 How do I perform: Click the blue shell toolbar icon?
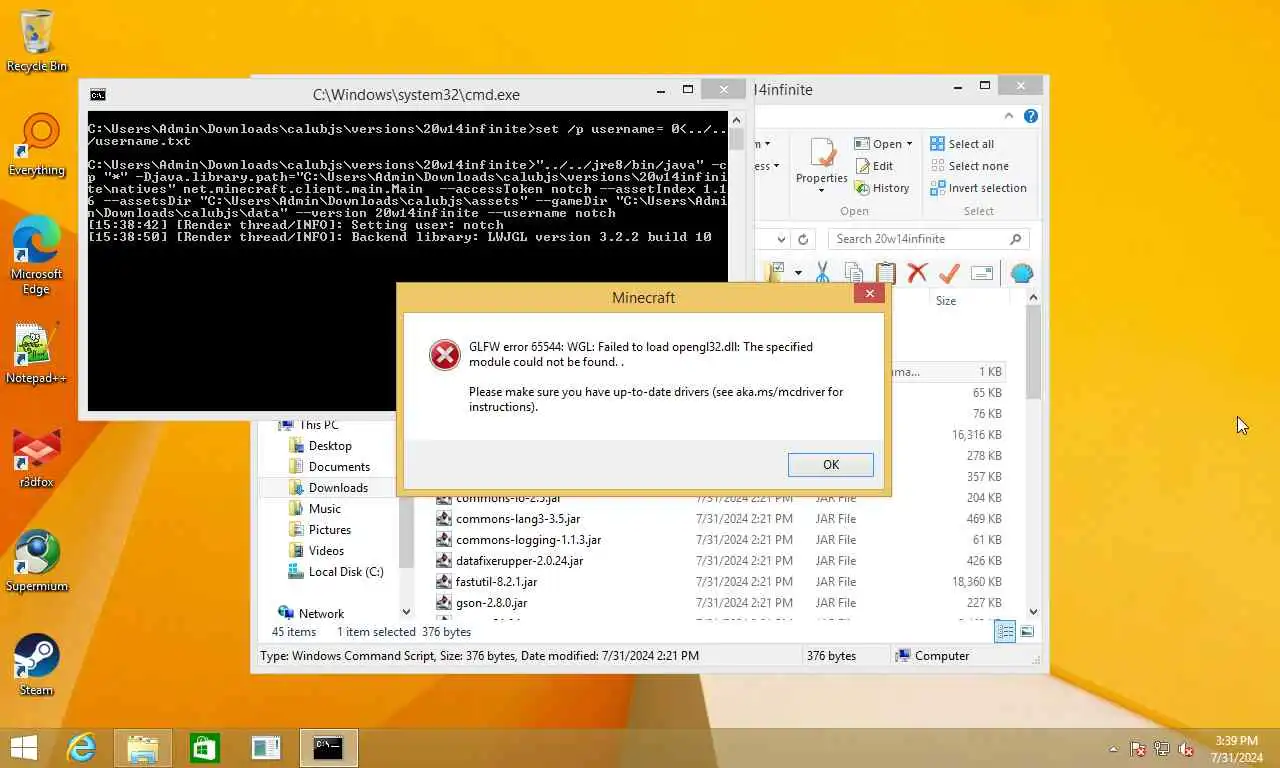(1021, 273)
